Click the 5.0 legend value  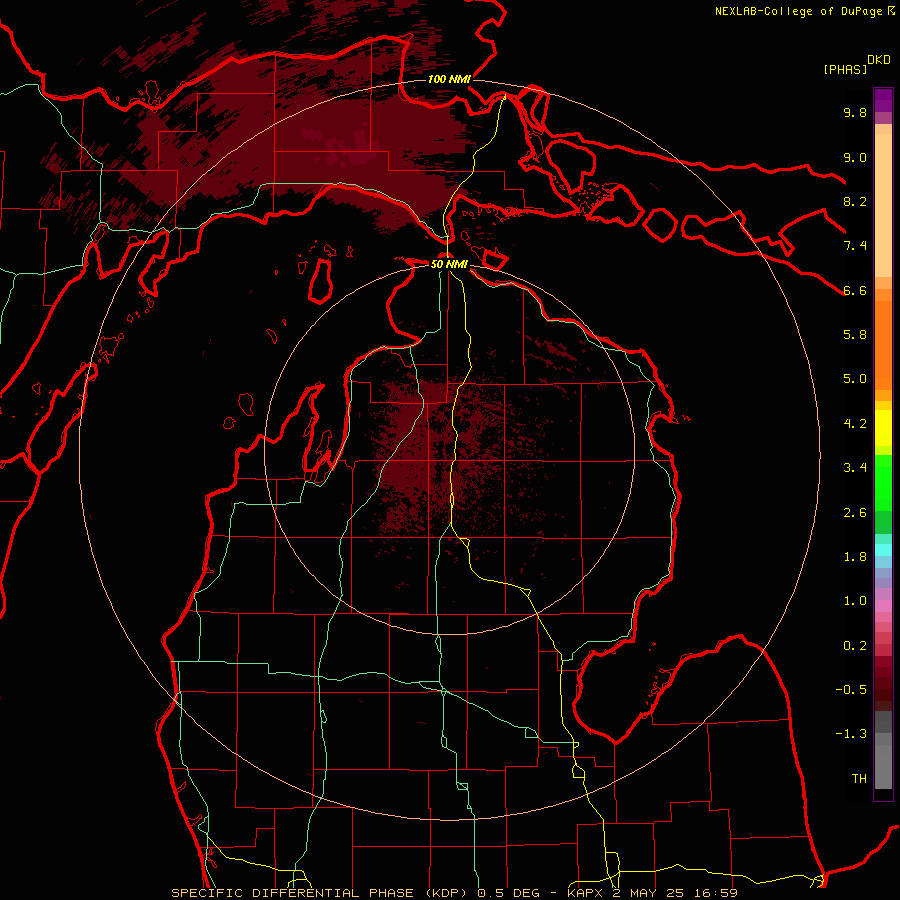pyautogui.click(x=855, y=379)
